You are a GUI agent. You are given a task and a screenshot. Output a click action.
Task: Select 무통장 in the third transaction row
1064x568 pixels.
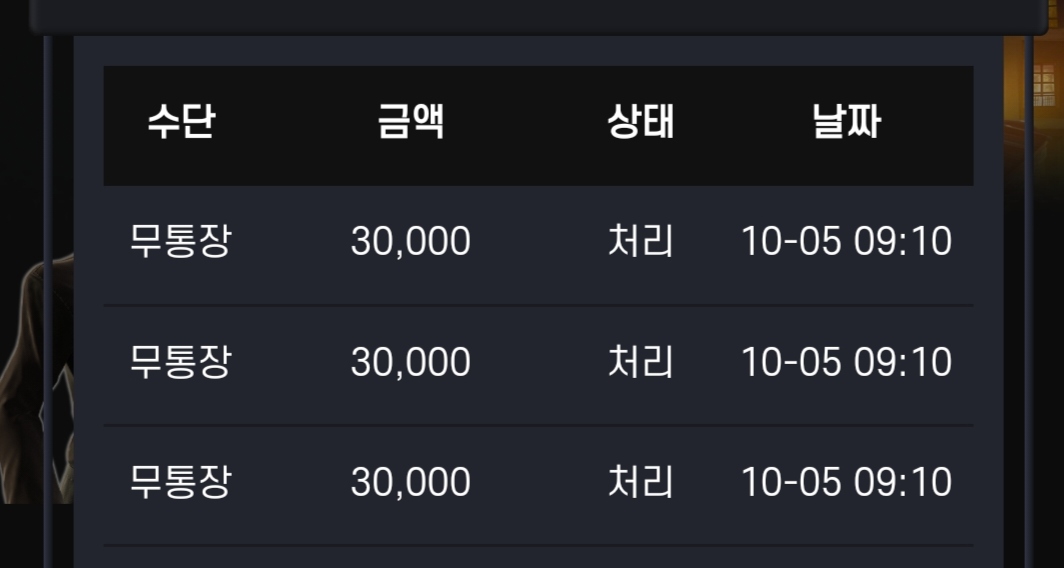click(180, 481)
